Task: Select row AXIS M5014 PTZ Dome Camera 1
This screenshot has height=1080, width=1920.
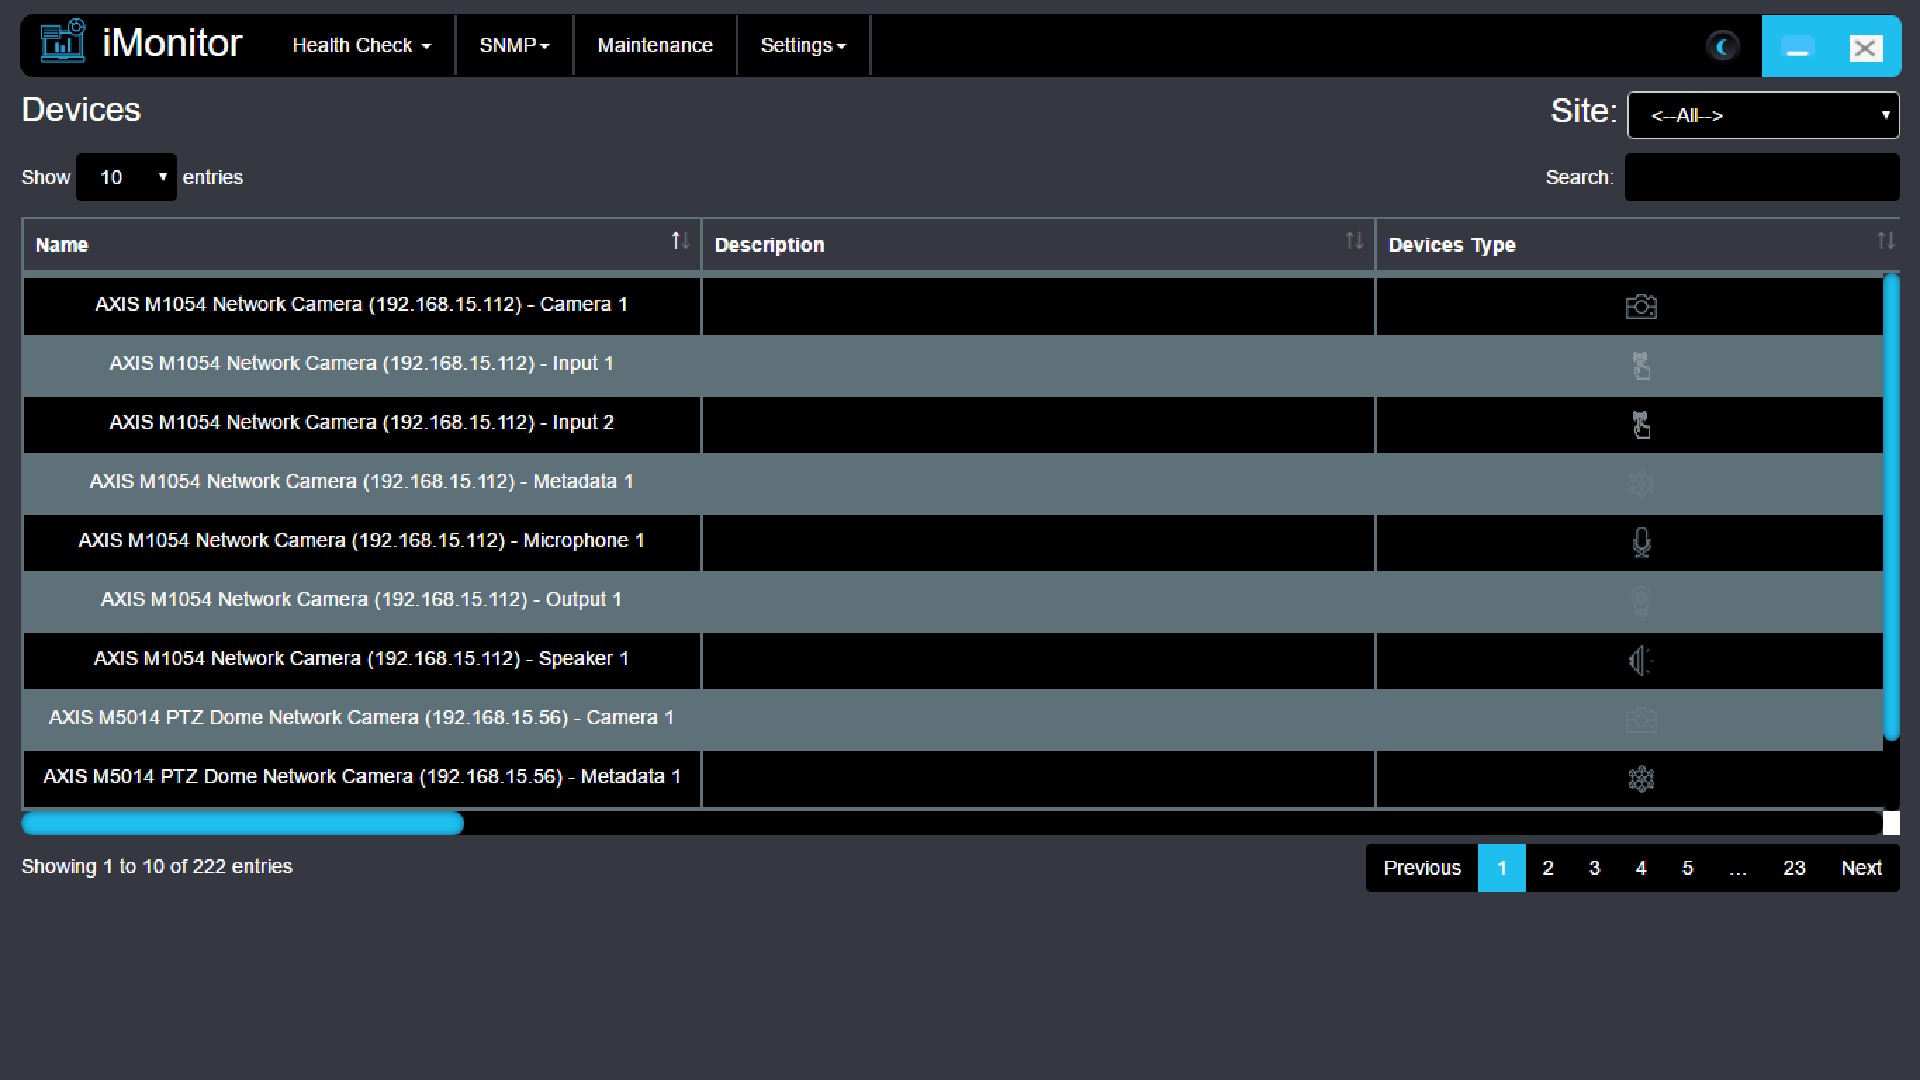Action: point(952,719)
